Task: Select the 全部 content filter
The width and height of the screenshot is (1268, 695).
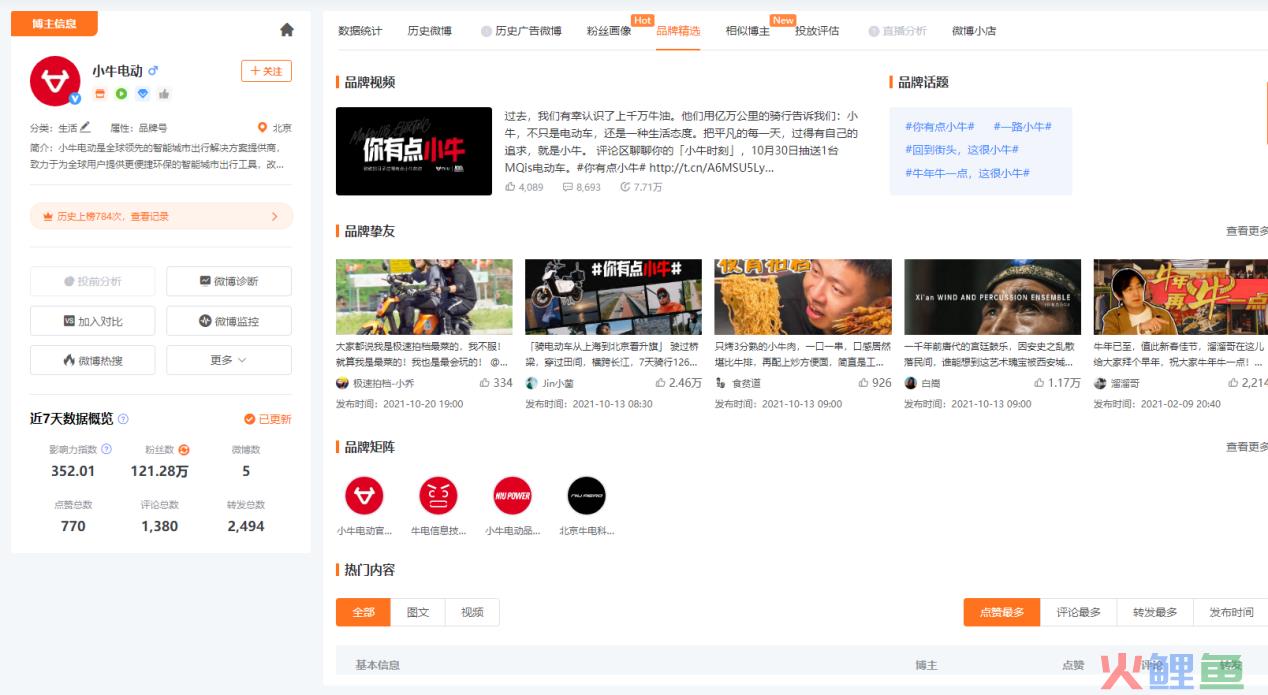Action: (x=363, y=612)
